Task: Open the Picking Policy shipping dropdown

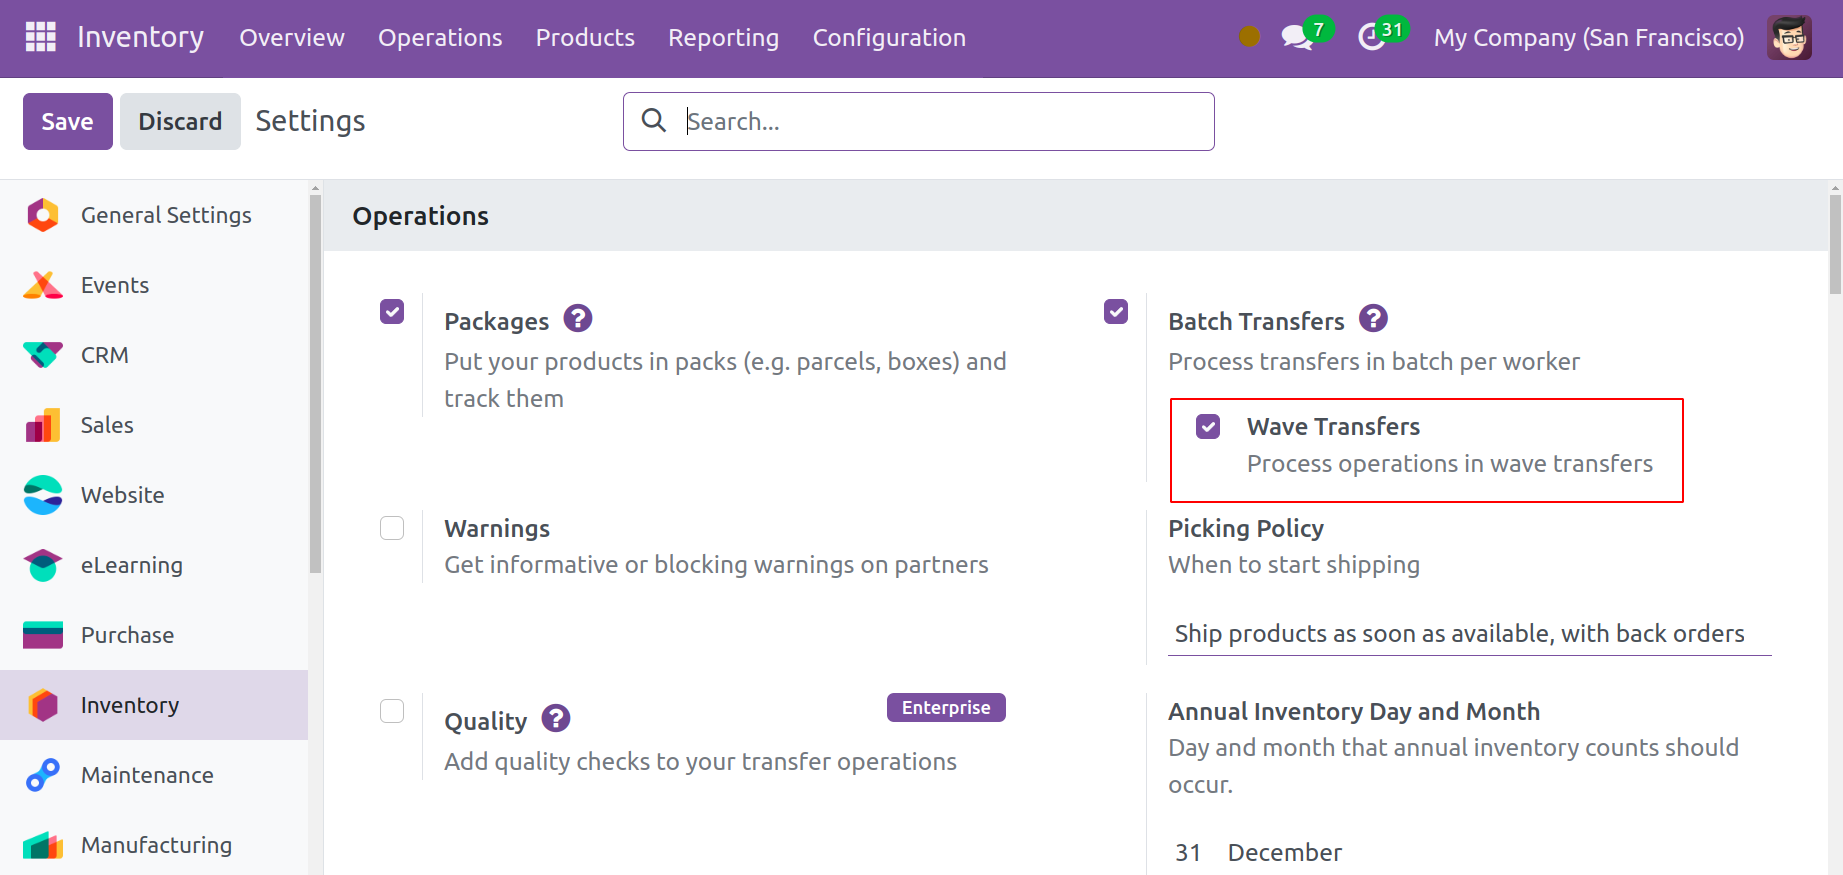Action: [1468, 634]
